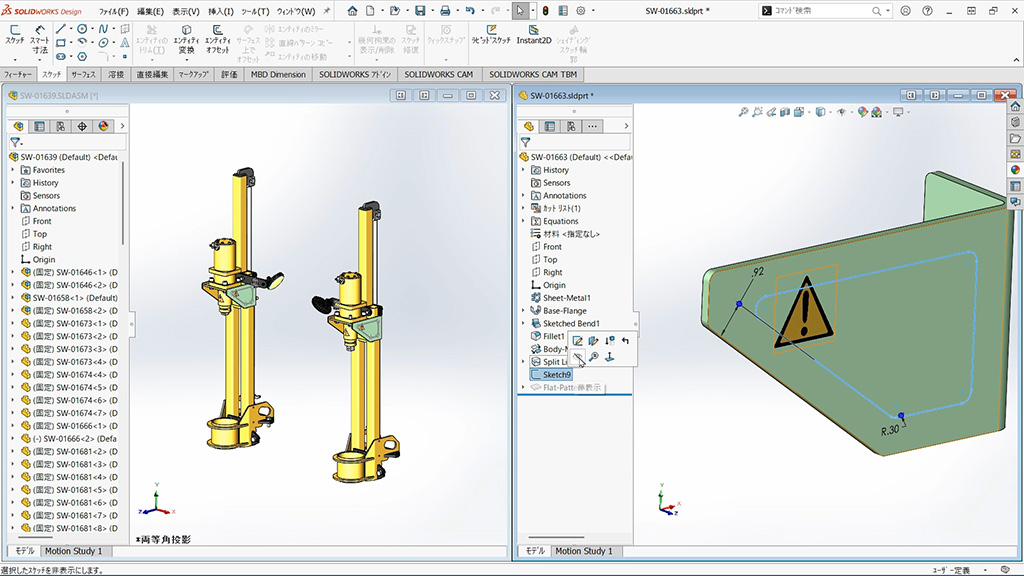Click the Rebuild traffic light icon
This screenshot has height=576, width=1024.
[545, 11]
